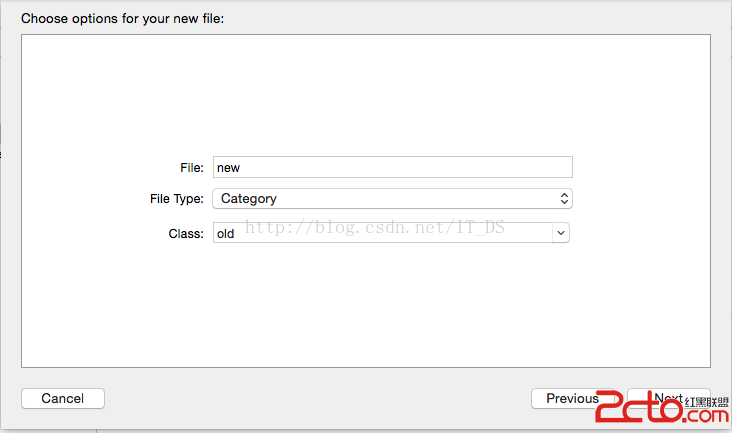Viewport: 732px width, 433px height.
Task: Proceed with the Next button
Action: point(668,398)
